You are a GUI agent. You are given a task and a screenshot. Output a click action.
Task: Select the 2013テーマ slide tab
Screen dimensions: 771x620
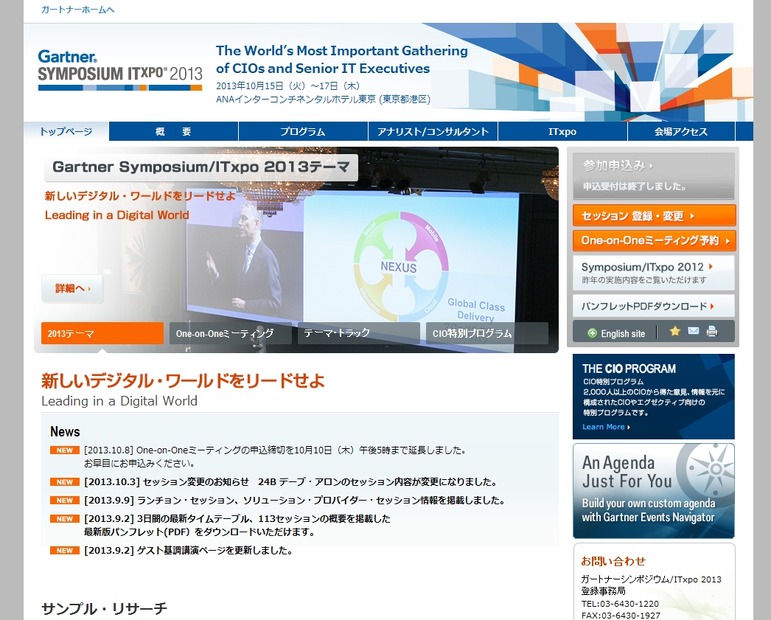click(x=102, y=333)
